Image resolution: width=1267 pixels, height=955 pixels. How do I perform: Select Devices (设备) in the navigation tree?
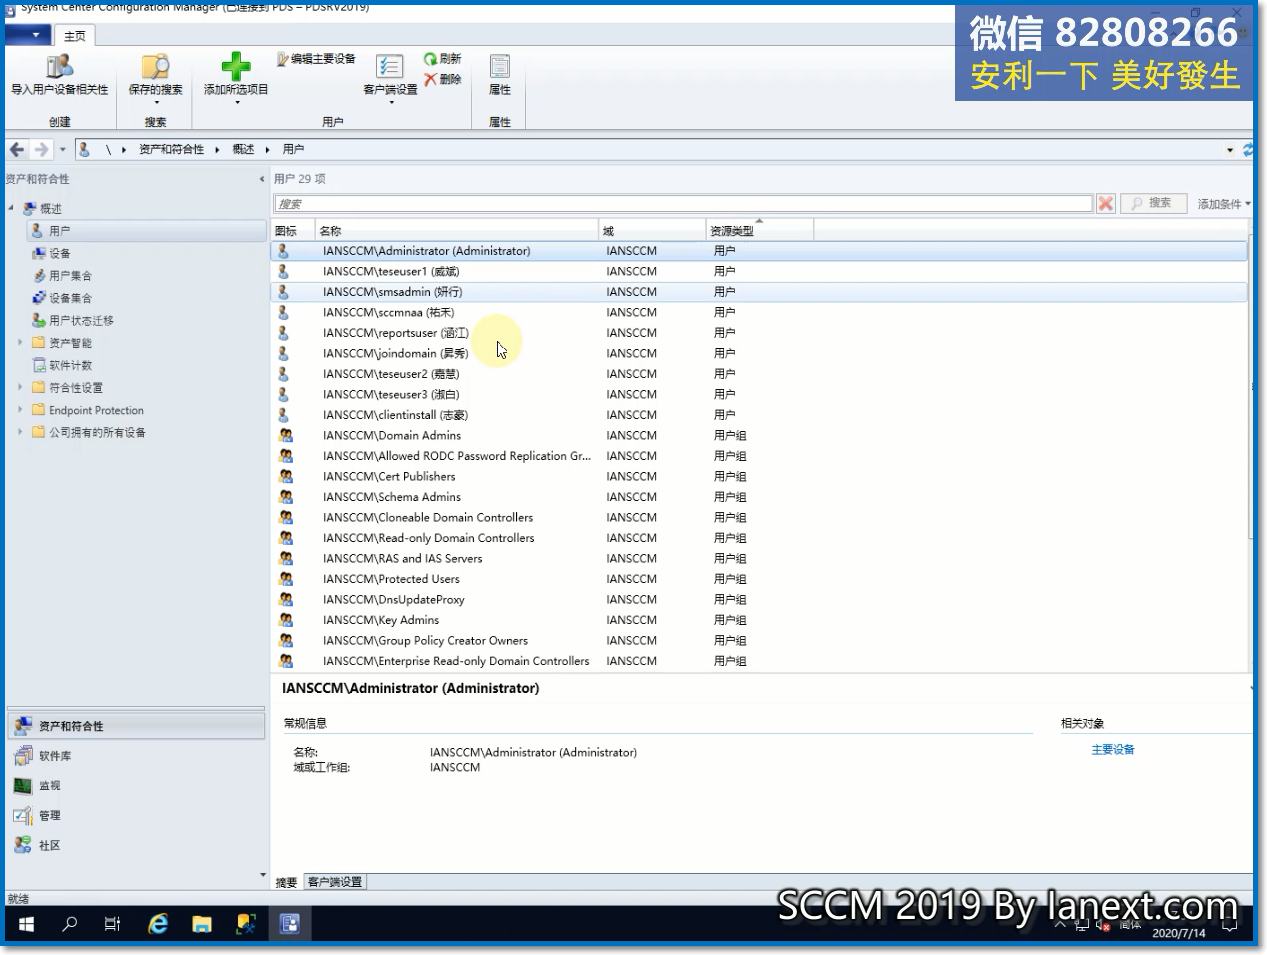[59, 253]
